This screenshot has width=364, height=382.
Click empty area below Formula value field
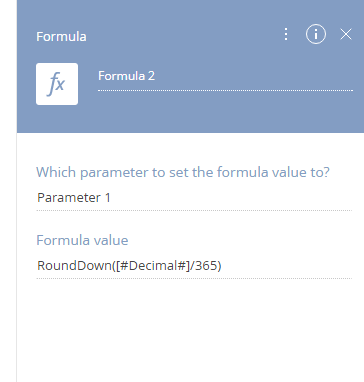pyautogui.click(x=190, y=330)
